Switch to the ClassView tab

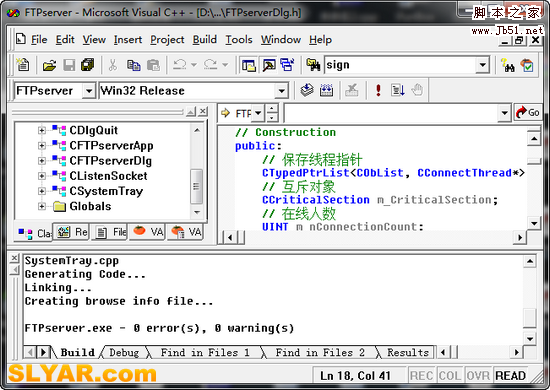click(34, 233)
